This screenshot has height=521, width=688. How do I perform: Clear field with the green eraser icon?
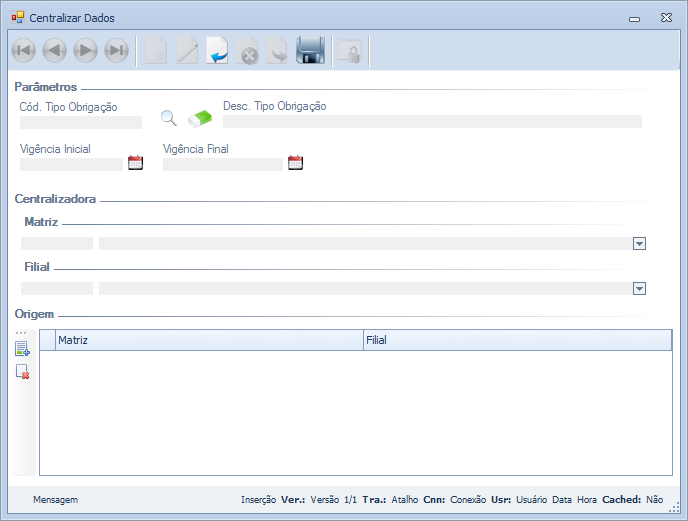coord(200,119)
